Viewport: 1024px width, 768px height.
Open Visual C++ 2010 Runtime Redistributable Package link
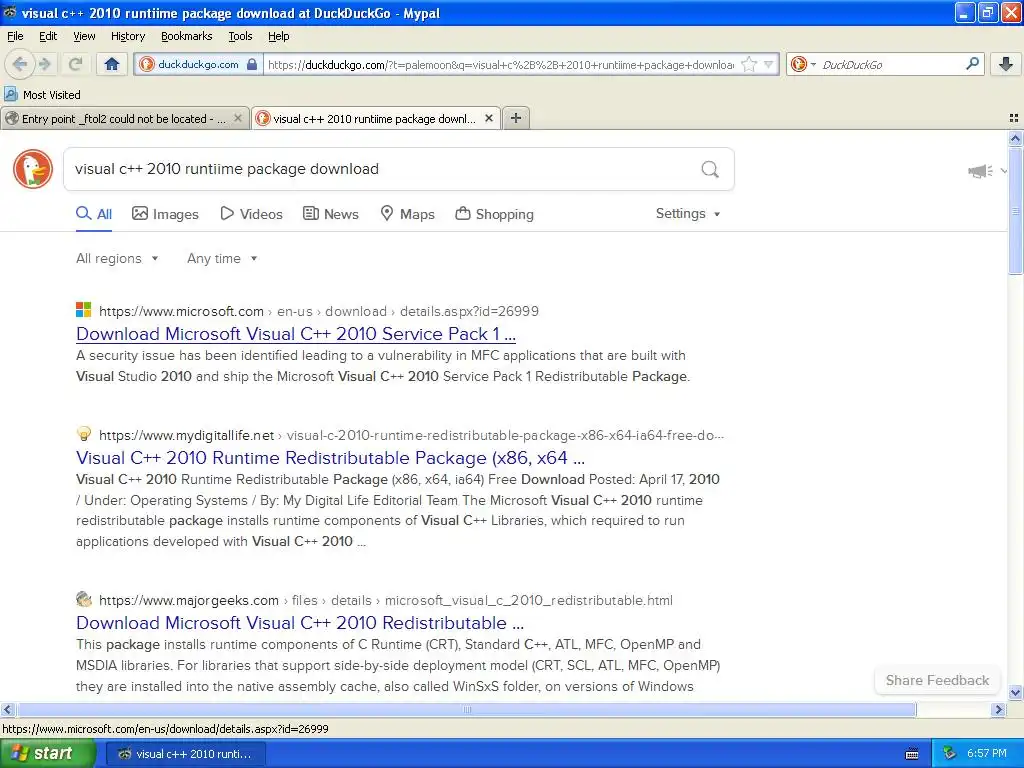tap(330, 458)
